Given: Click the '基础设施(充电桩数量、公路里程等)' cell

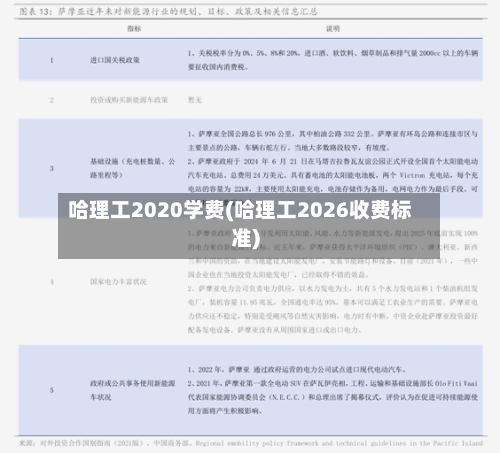Looking at the screenshot, I should coord(133,168).
